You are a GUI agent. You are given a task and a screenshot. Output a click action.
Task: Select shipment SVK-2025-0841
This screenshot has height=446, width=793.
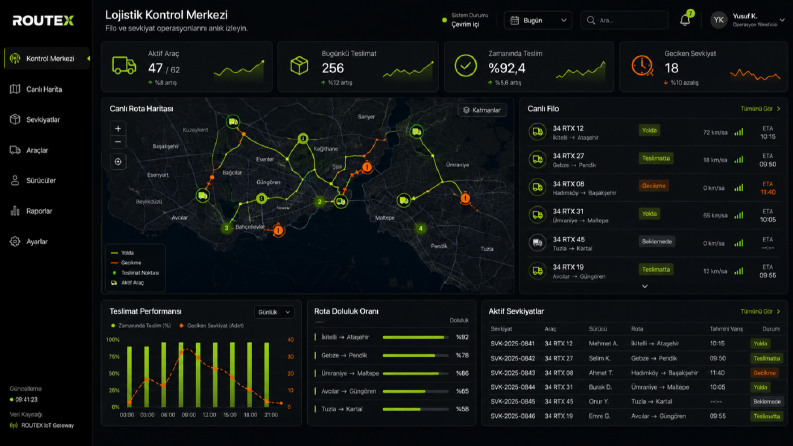[512, 343]
